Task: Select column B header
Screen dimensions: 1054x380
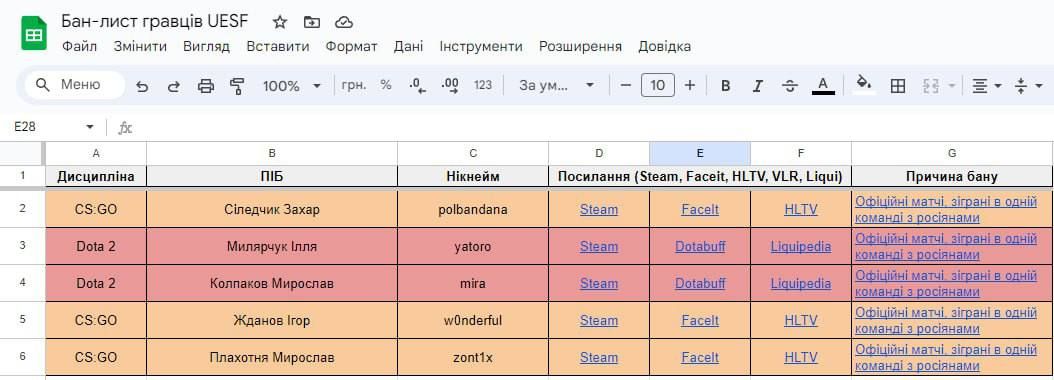Action: coord(272,153)
